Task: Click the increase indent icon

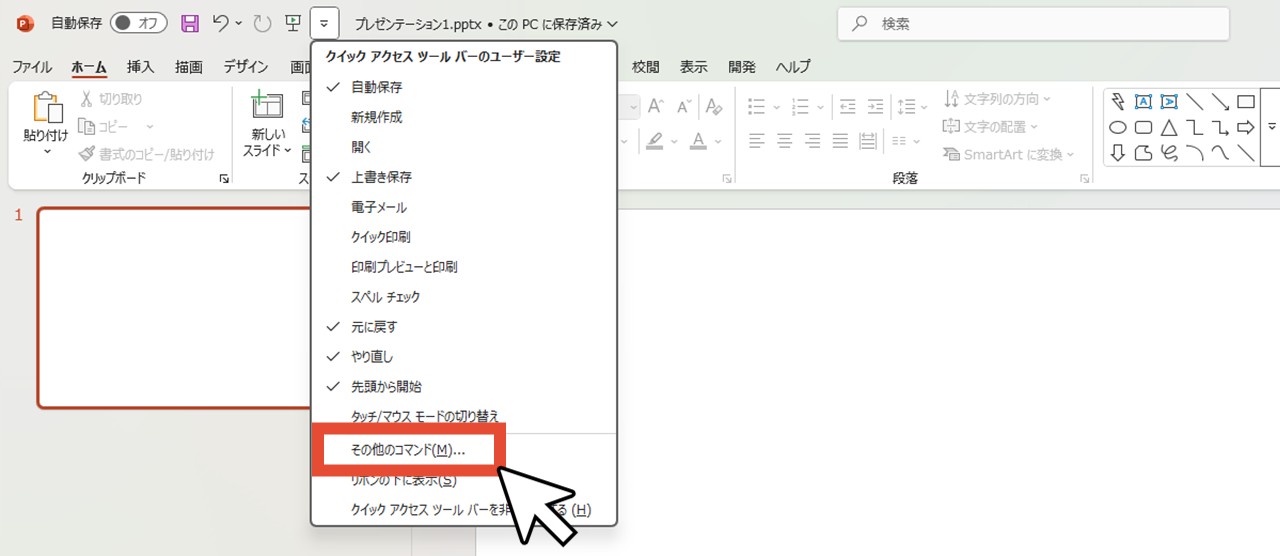Action: pos(875,106)
